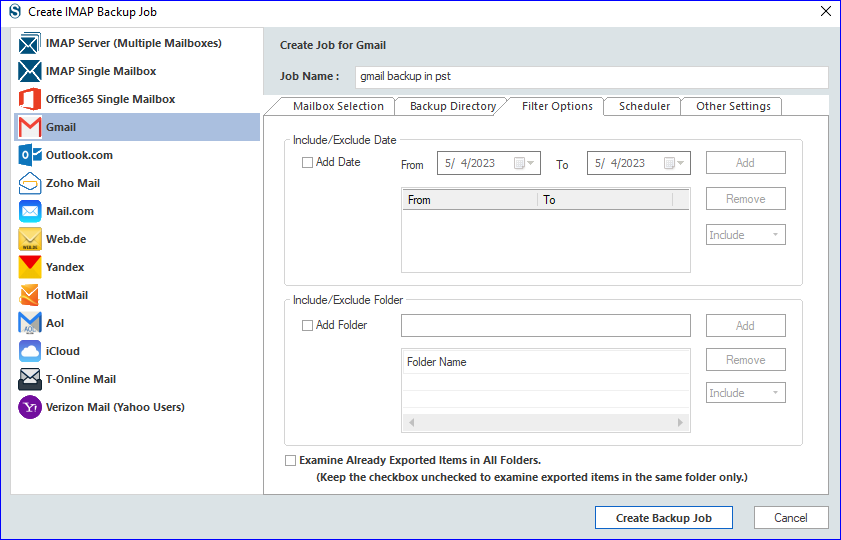The image size is (841, 540).
Task: Open the From date calendar picker
Action: [x=524, y=163]
